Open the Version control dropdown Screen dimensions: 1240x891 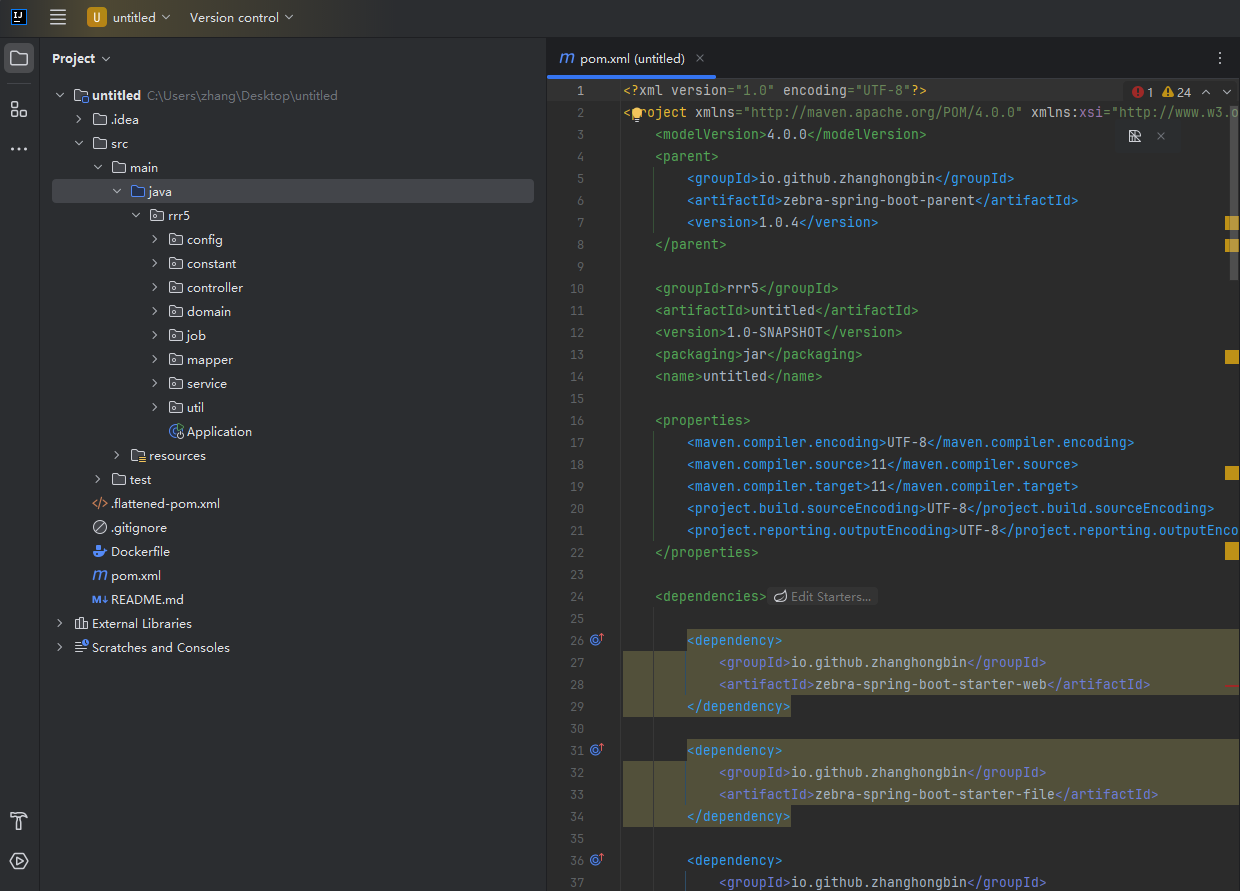pyautogui.click(x=241, y=17)
